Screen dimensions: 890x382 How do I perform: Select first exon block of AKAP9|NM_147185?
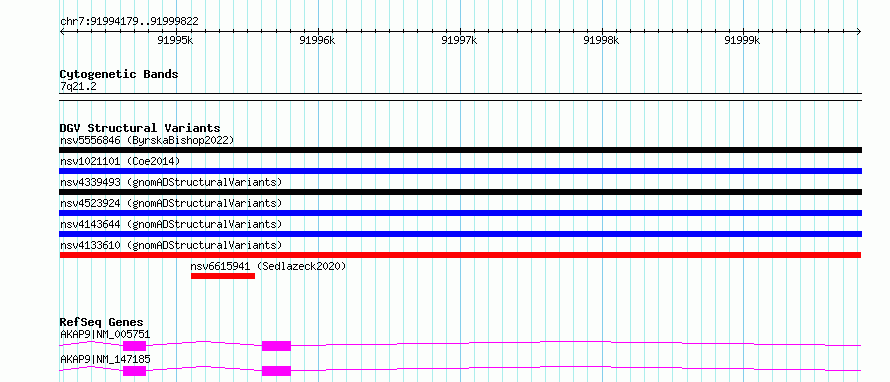tap(135, 371)
